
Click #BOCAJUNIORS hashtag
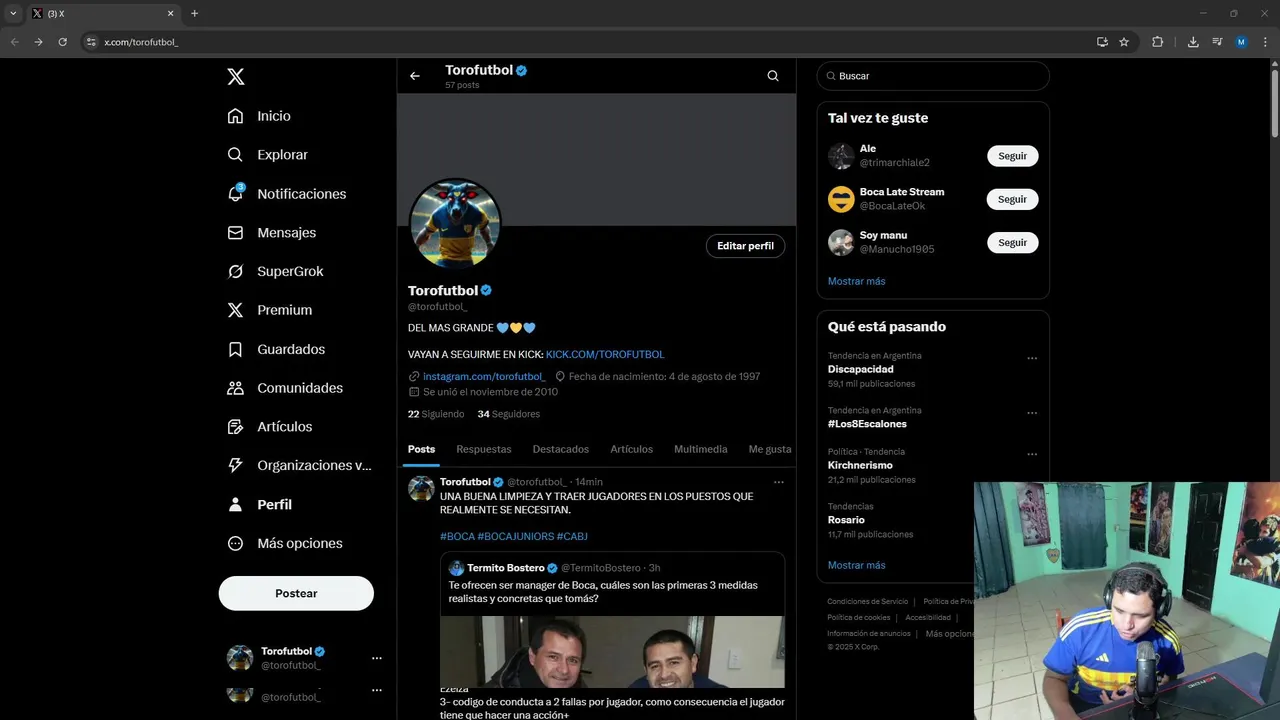pos(515,537)
